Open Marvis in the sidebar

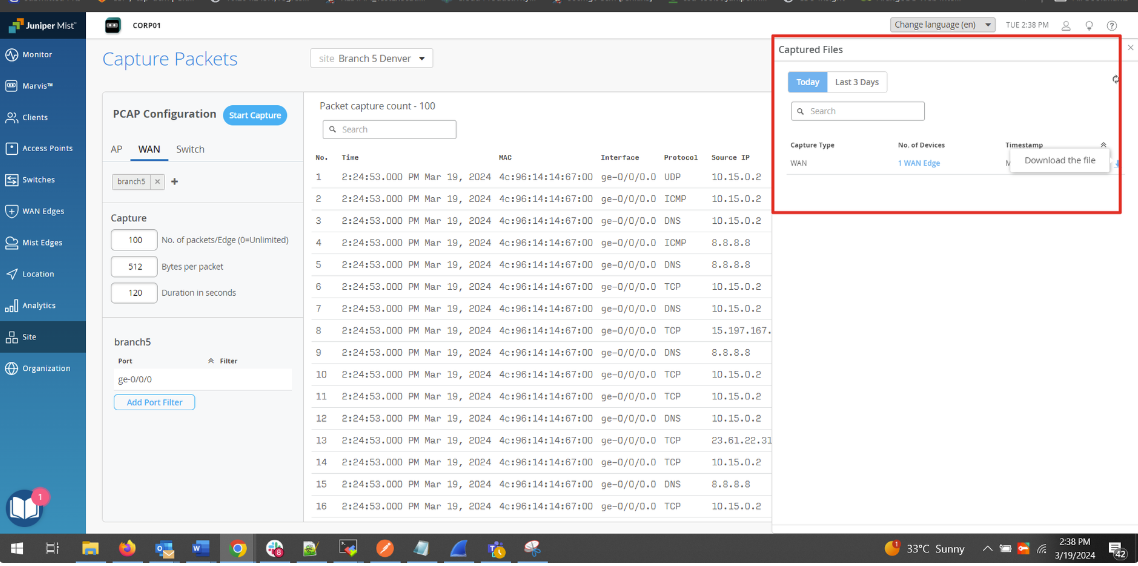coord(43,86)
